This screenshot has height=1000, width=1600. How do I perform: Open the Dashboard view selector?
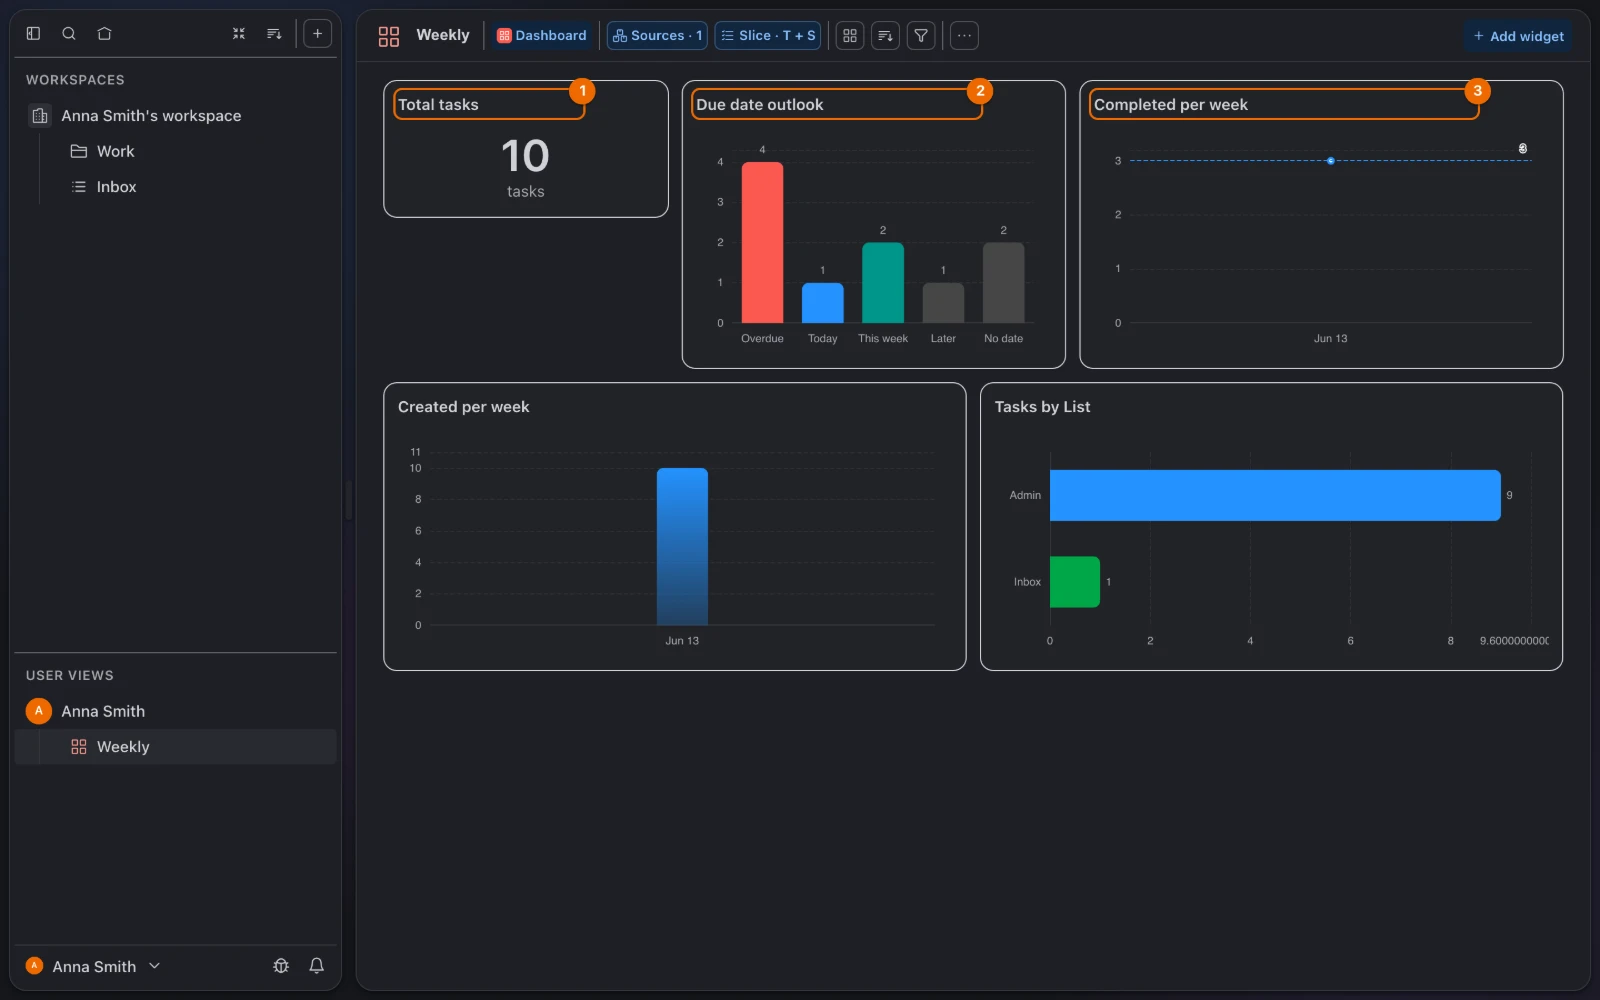542,35
